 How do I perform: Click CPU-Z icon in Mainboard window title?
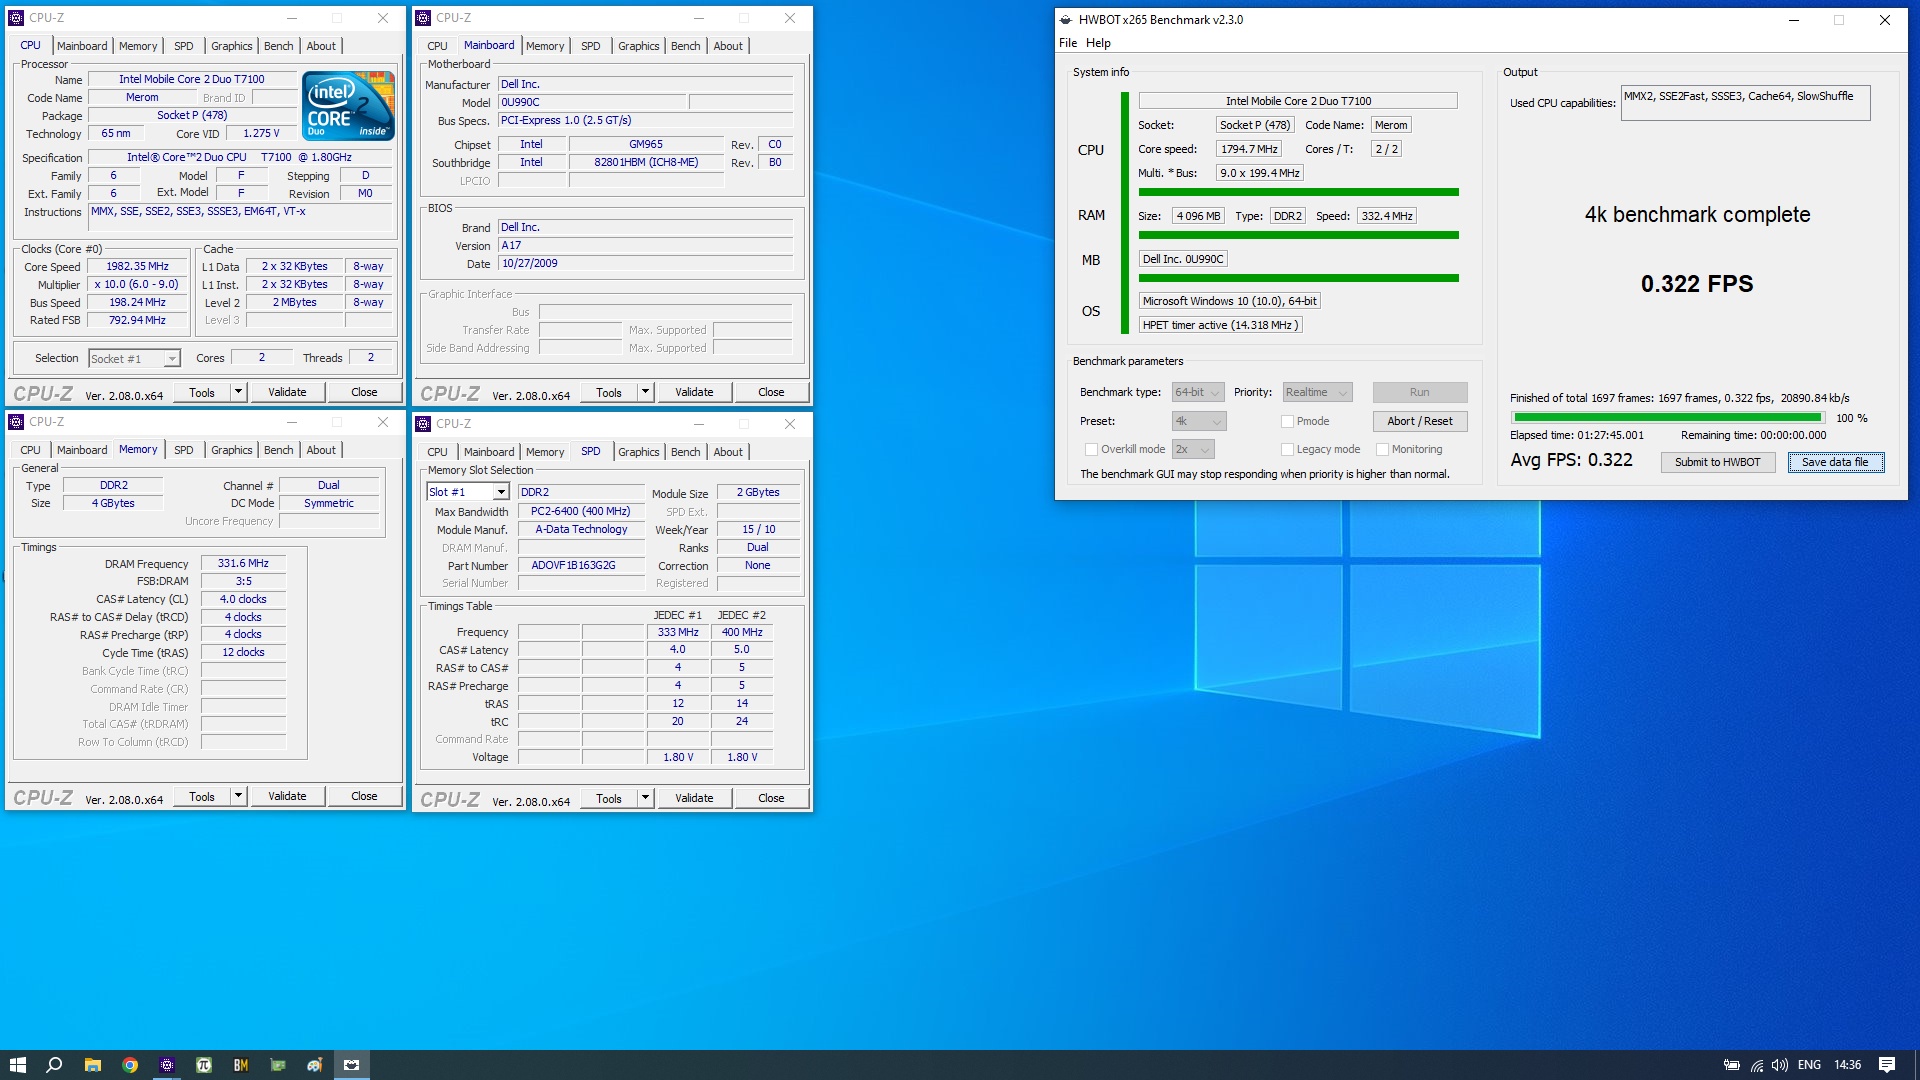[x=424, y=18]
